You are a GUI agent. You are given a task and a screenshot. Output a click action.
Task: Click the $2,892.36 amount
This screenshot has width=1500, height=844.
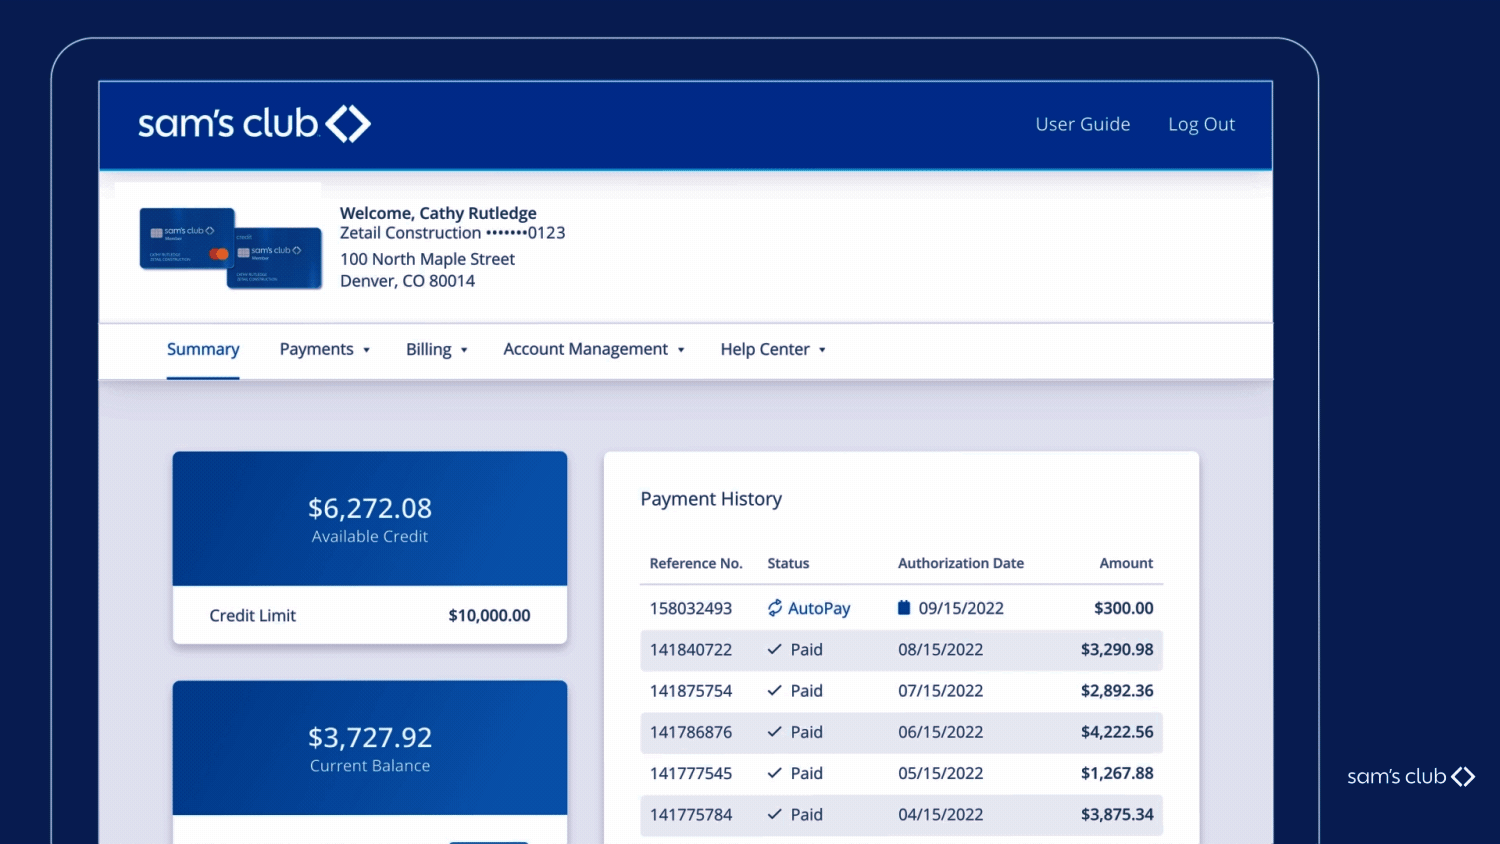(1117, 691)
